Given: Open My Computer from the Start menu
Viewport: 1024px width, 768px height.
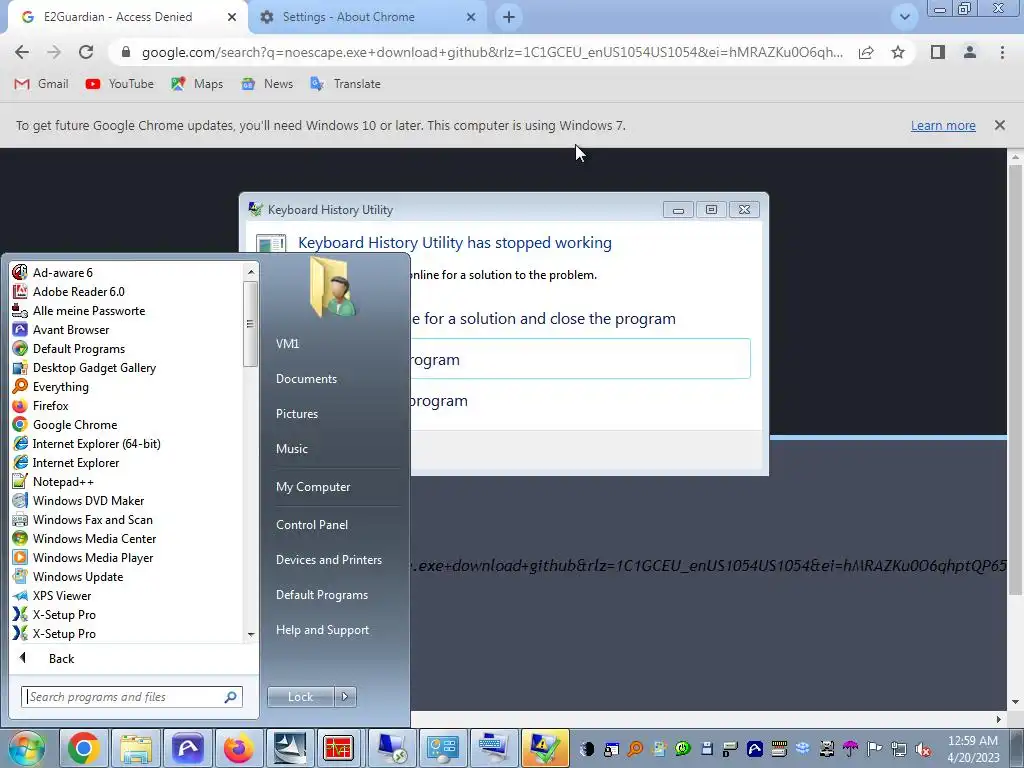Looking at the screenshot, I should click(x=313, y=487).
